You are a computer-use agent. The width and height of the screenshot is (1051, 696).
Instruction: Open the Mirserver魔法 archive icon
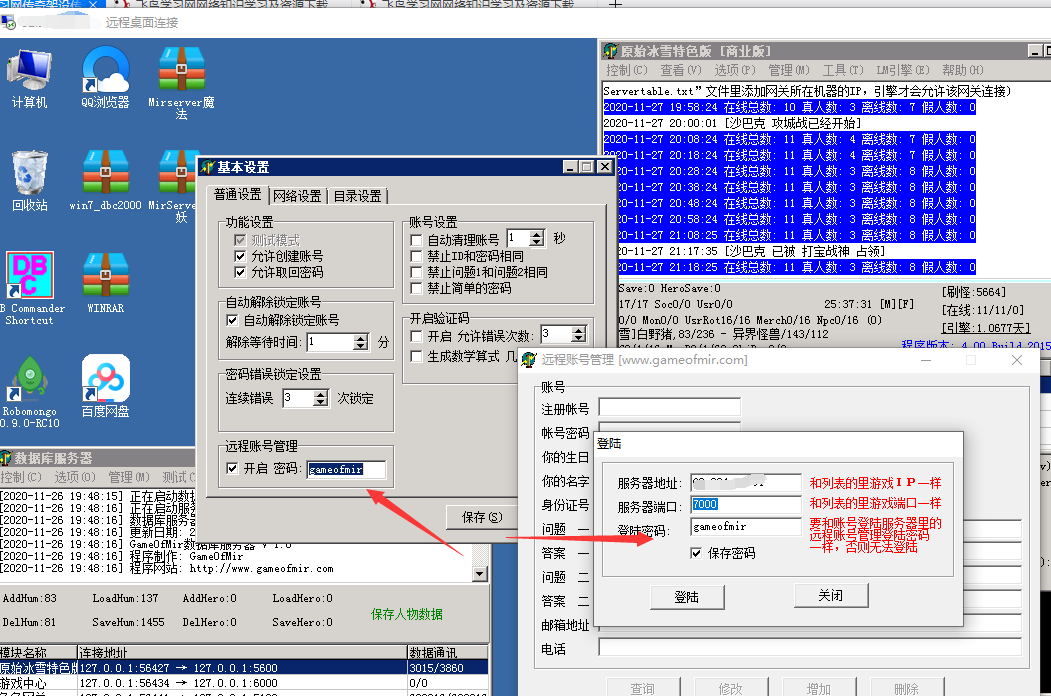point(181,83)
